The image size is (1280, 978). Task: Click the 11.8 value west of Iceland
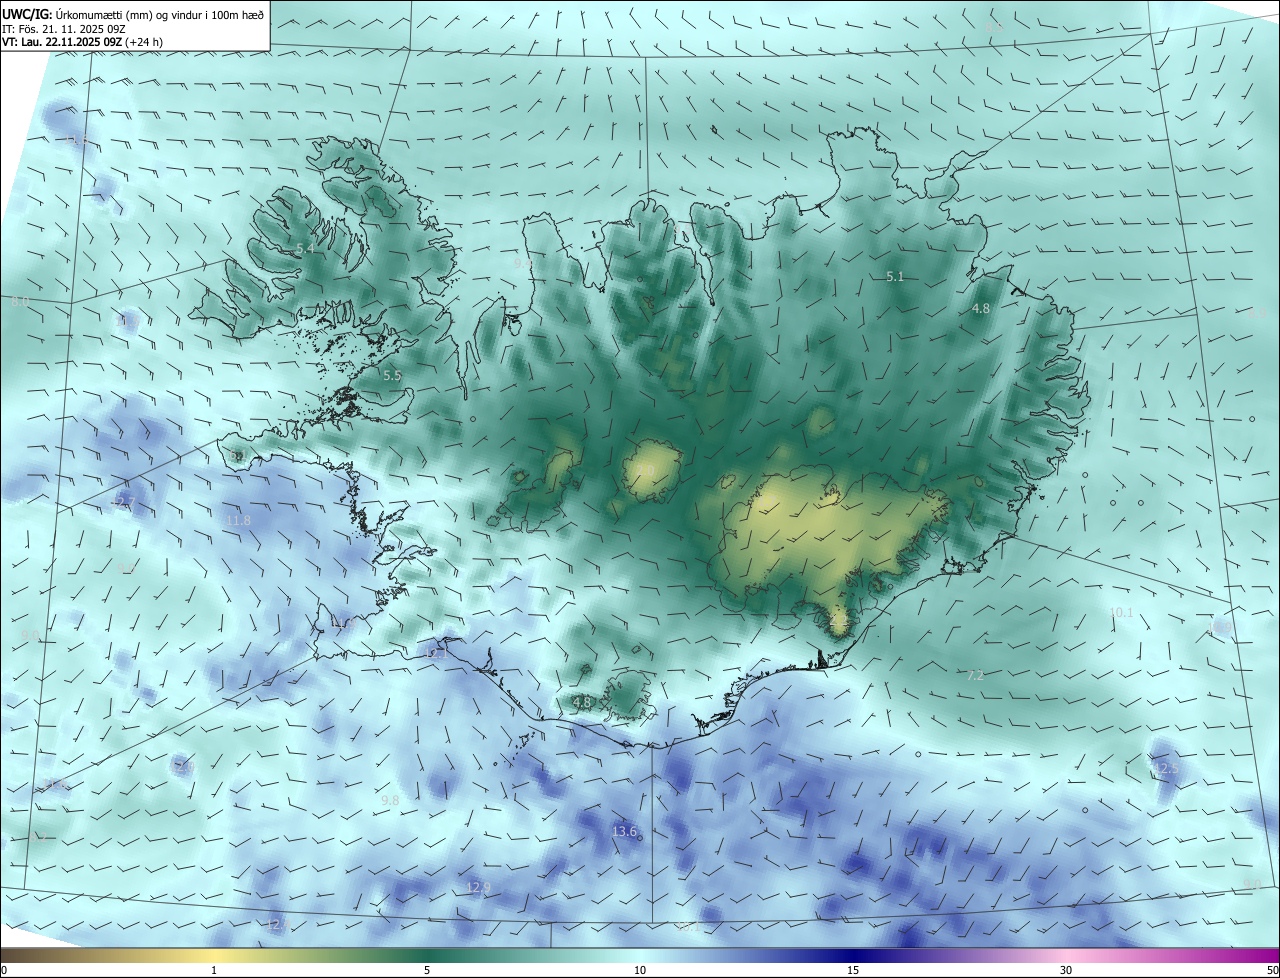[x=238, y=521]
